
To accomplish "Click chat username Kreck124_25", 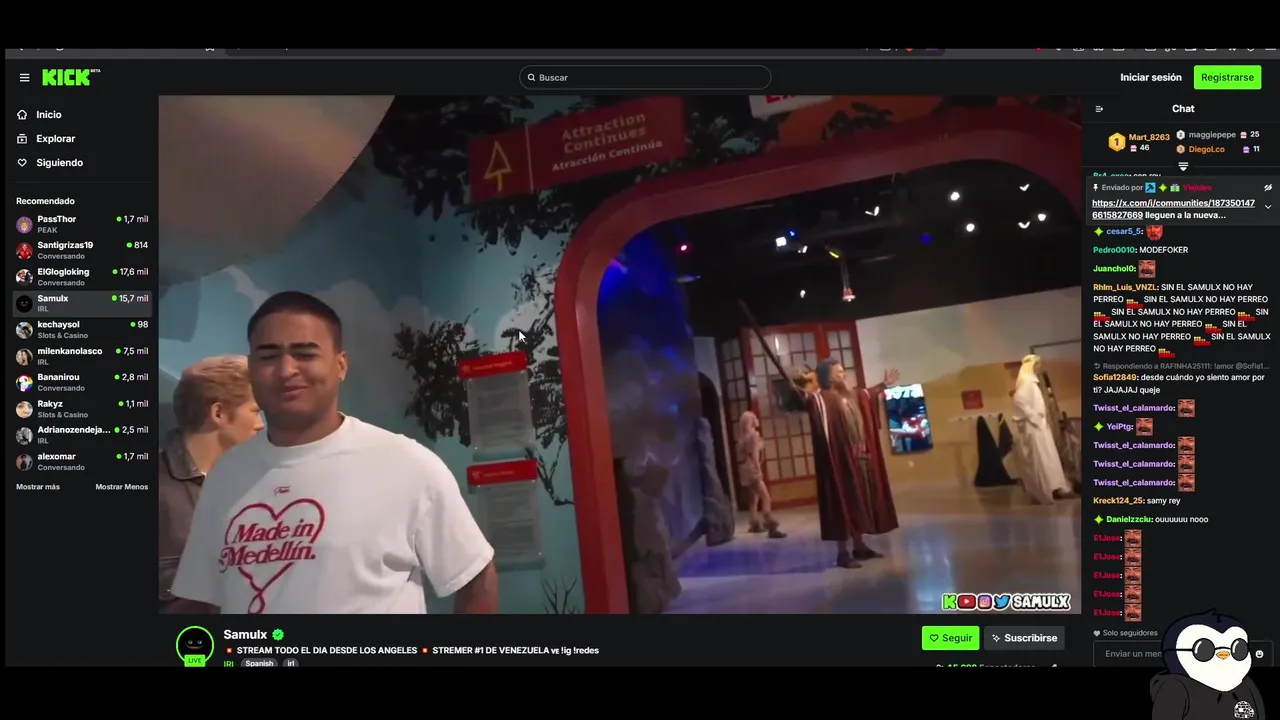I will pos(1118,501).
